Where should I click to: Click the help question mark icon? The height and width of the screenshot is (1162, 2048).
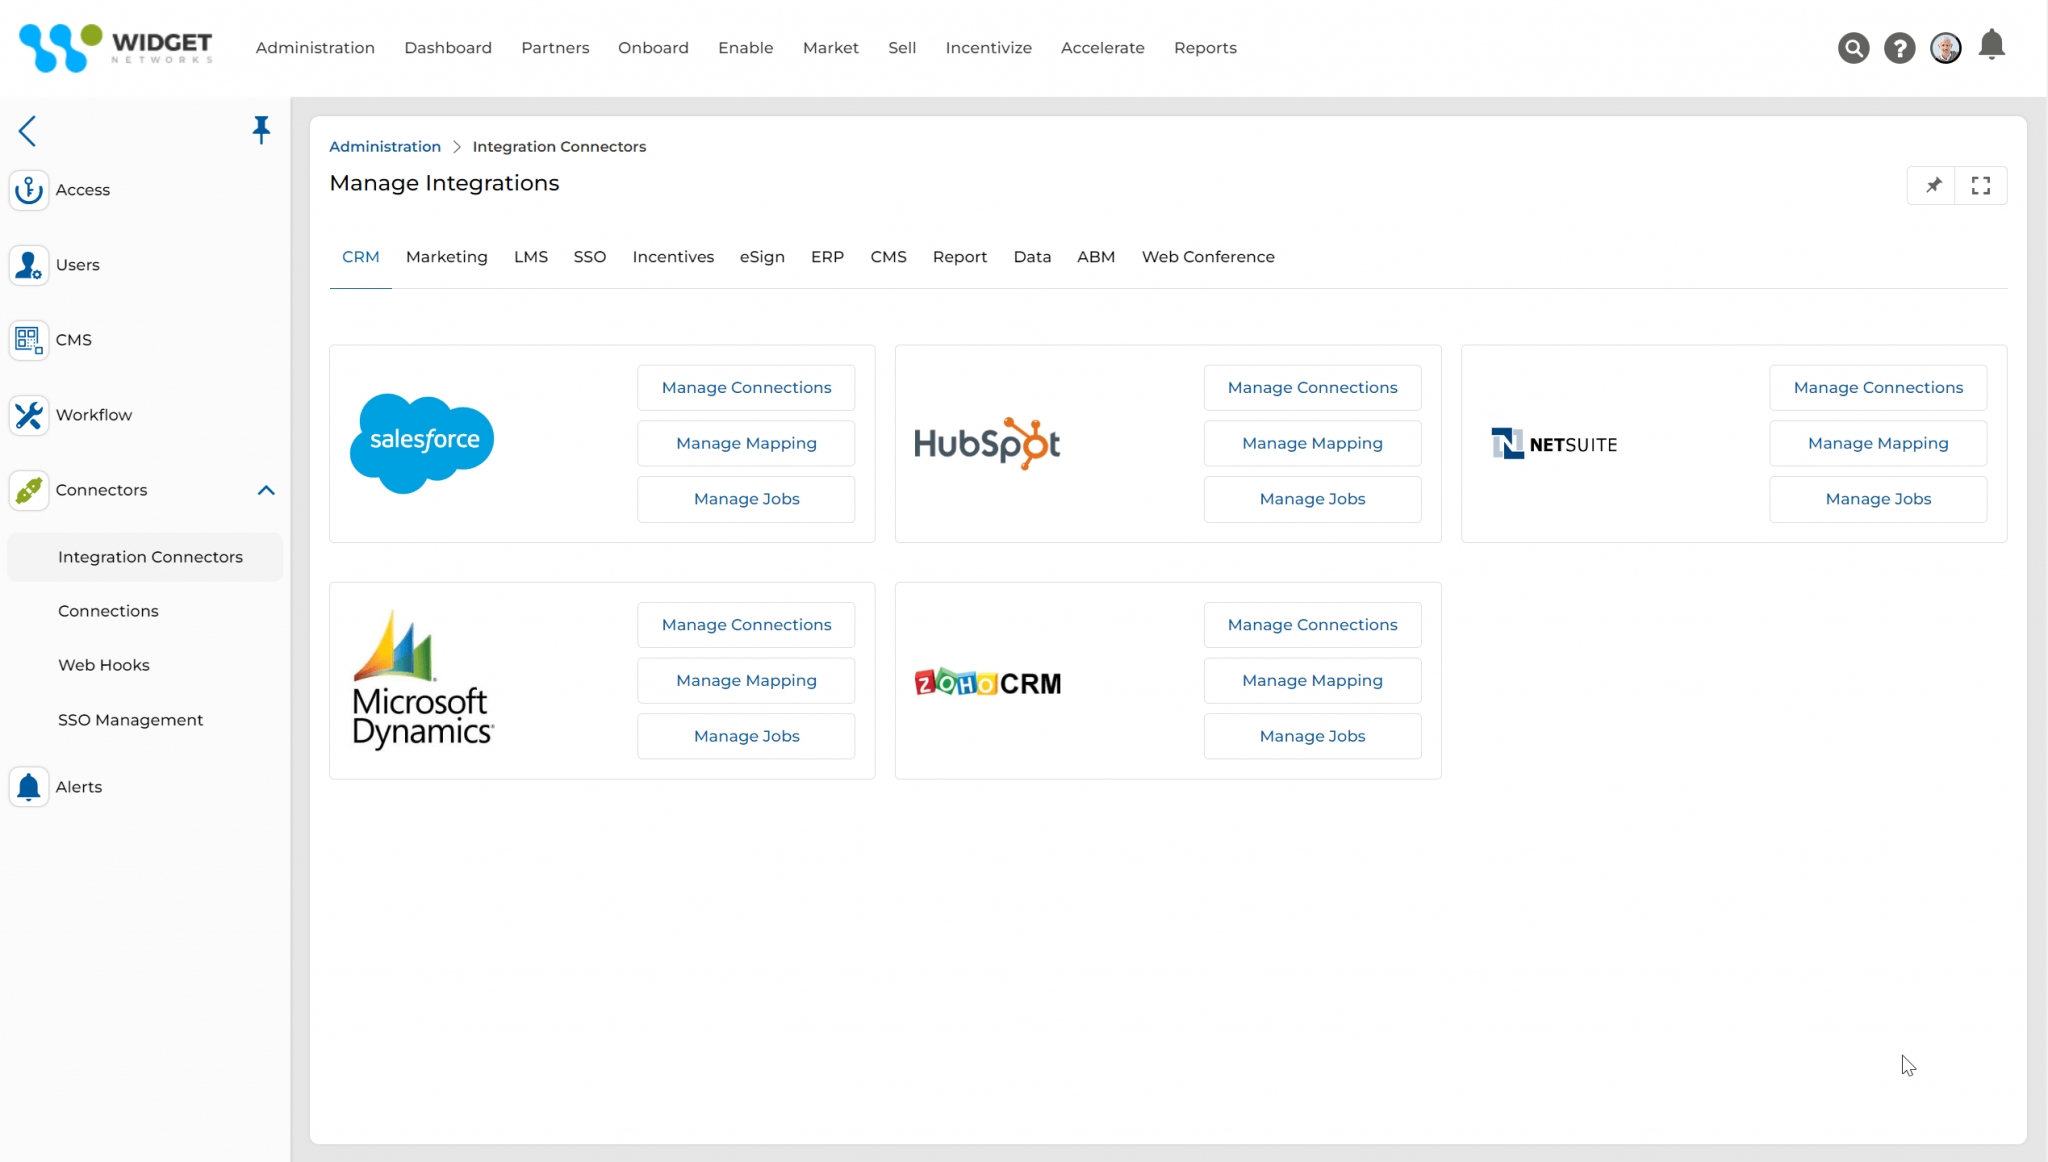1899,47
